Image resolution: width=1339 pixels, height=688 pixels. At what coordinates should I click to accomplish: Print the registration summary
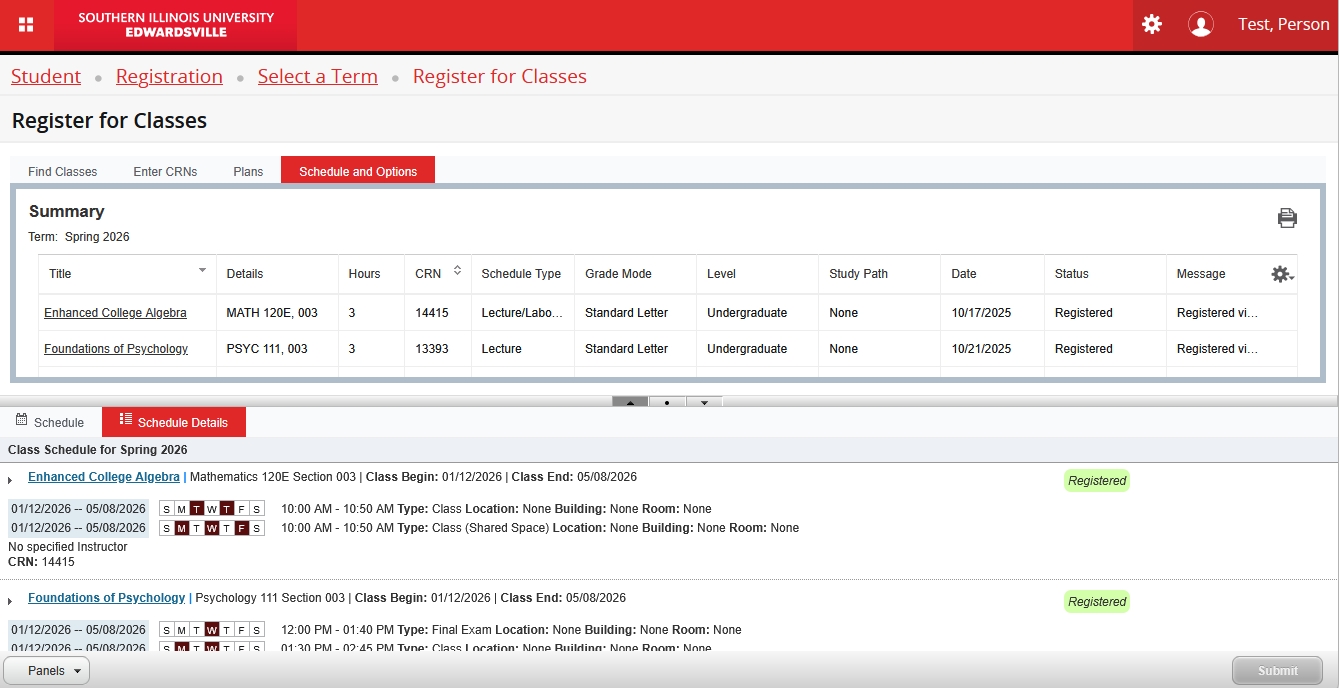[x=1287, y=218]
